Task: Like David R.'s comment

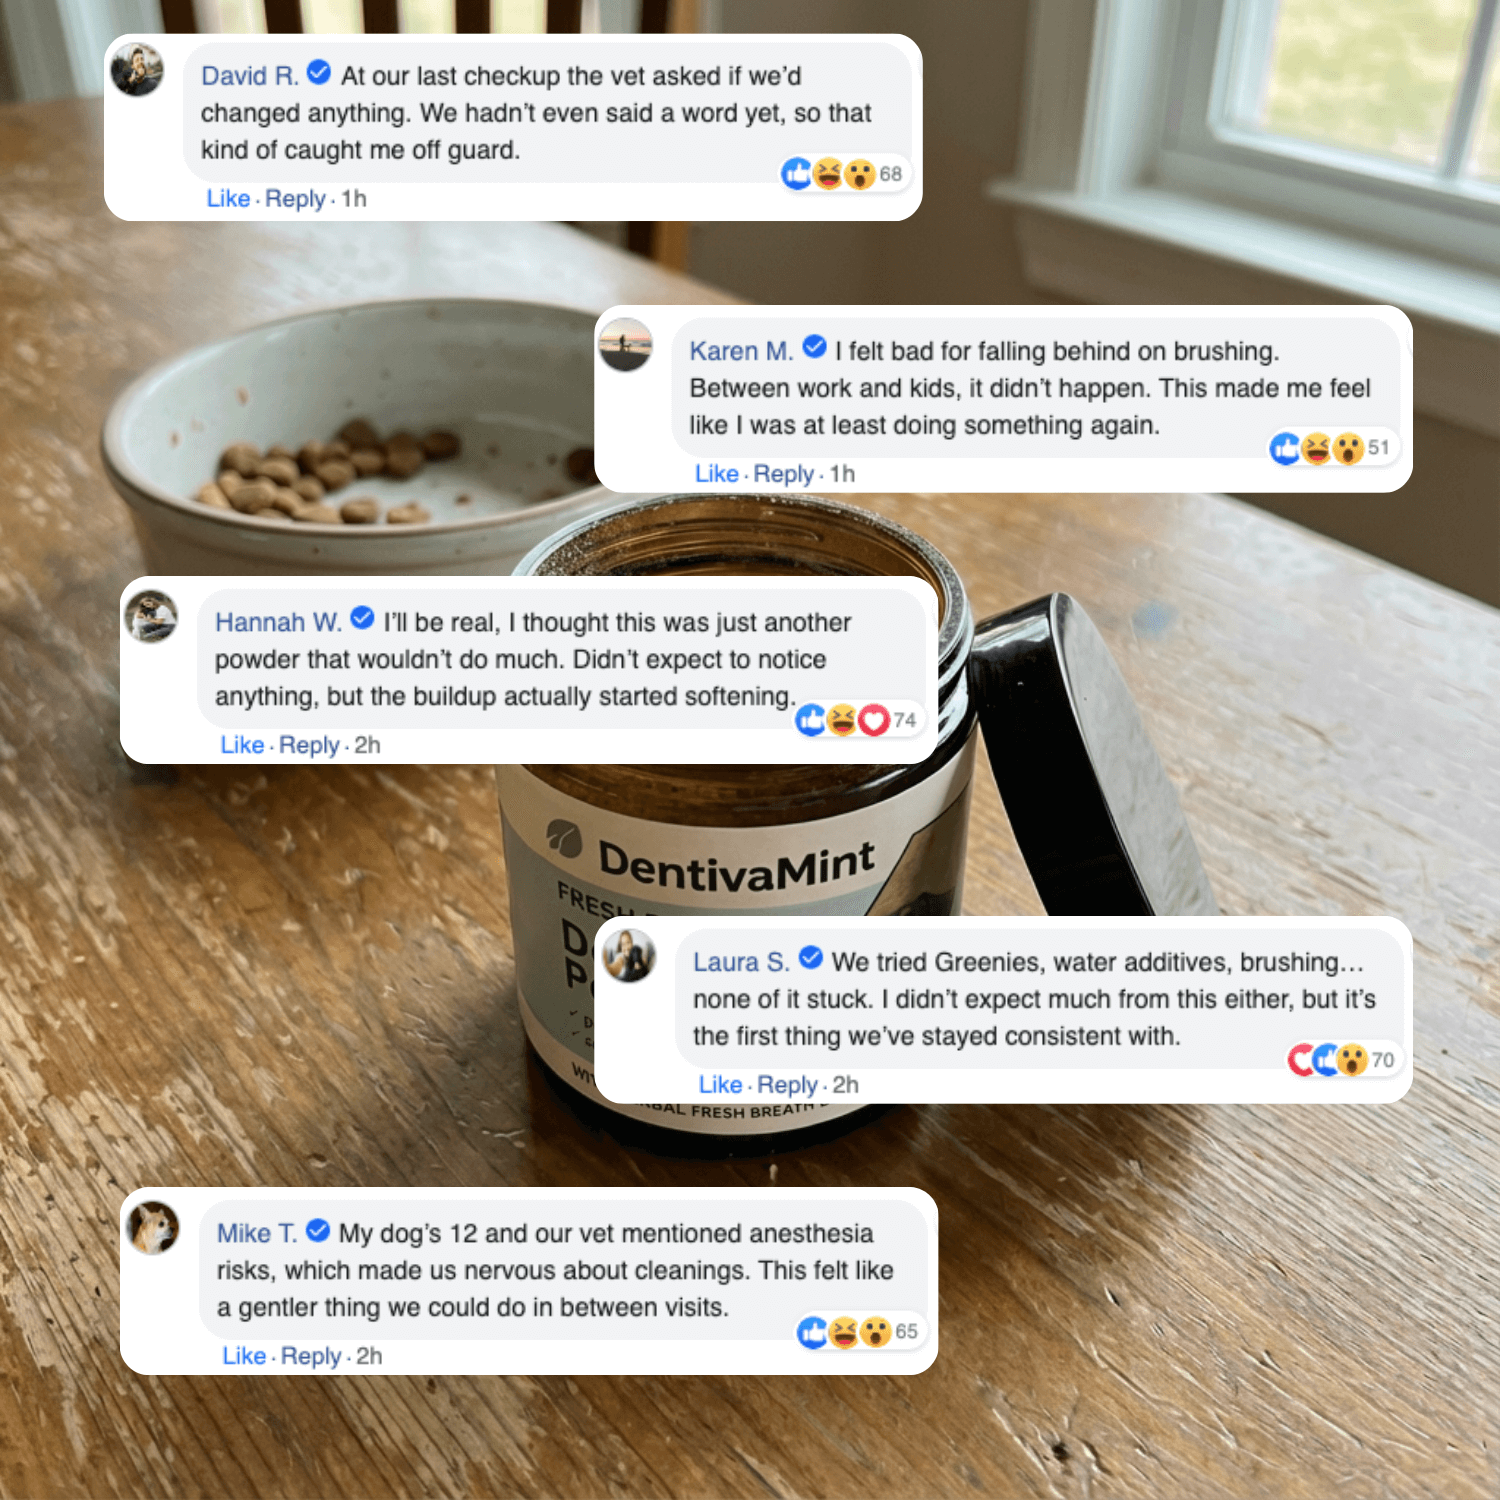Action: pos(228,198)
